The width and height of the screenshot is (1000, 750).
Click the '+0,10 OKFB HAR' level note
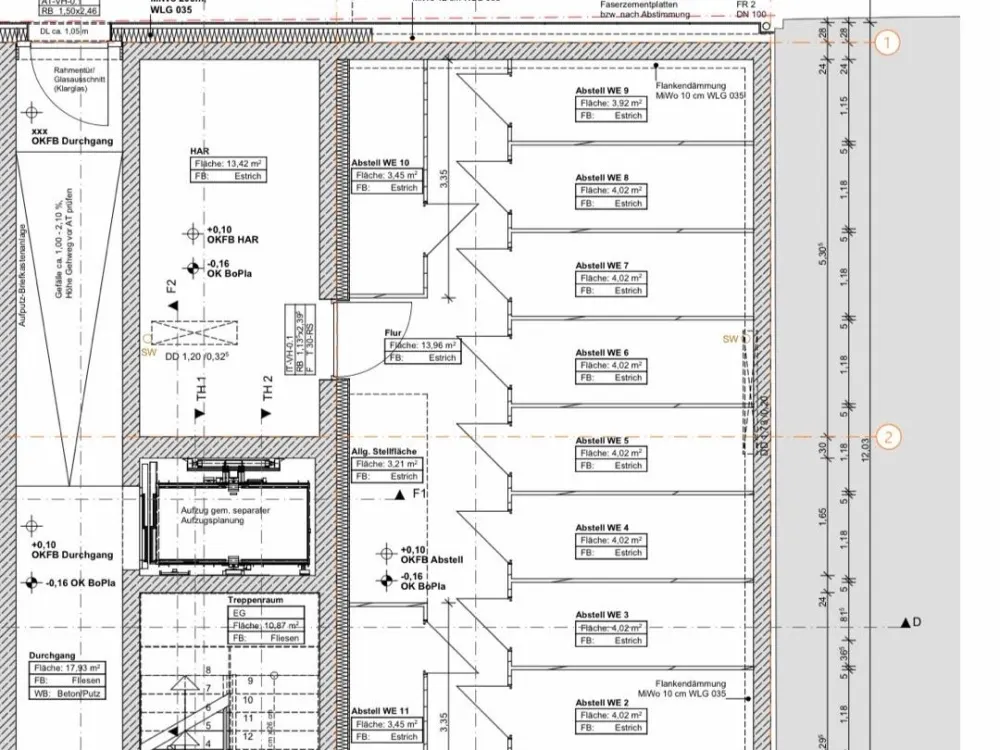click(x=232, y=235)
